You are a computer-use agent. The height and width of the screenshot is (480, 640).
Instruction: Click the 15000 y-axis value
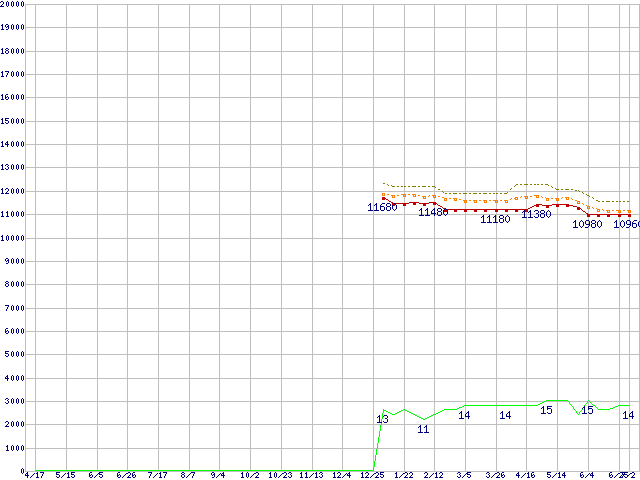tap(13, 121)
